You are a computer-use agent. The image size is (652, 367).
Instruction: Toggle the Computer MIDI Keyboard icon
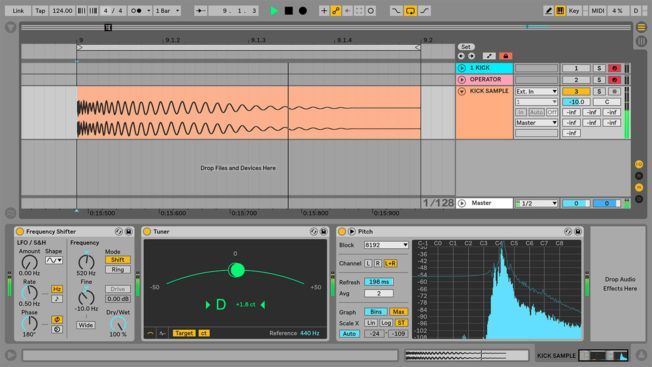point(560,11)
